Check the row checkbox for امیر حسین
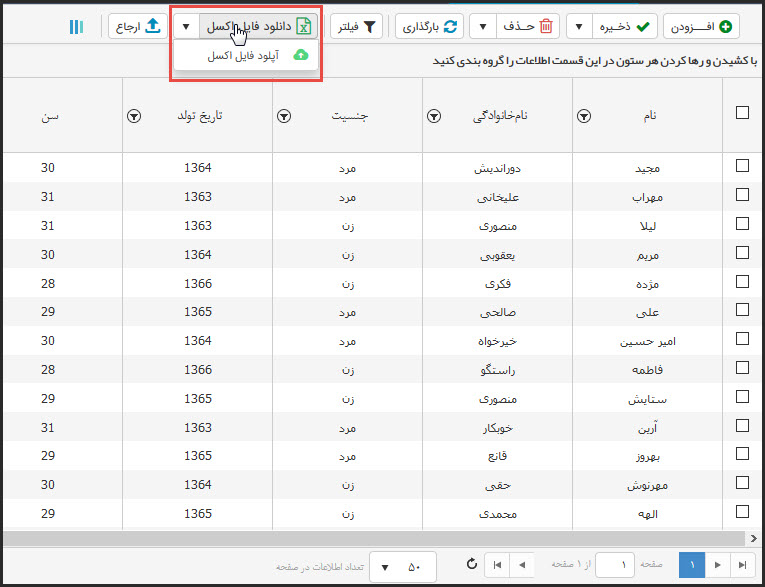Viewport: 765px width, 587px height. pos(742,339)
